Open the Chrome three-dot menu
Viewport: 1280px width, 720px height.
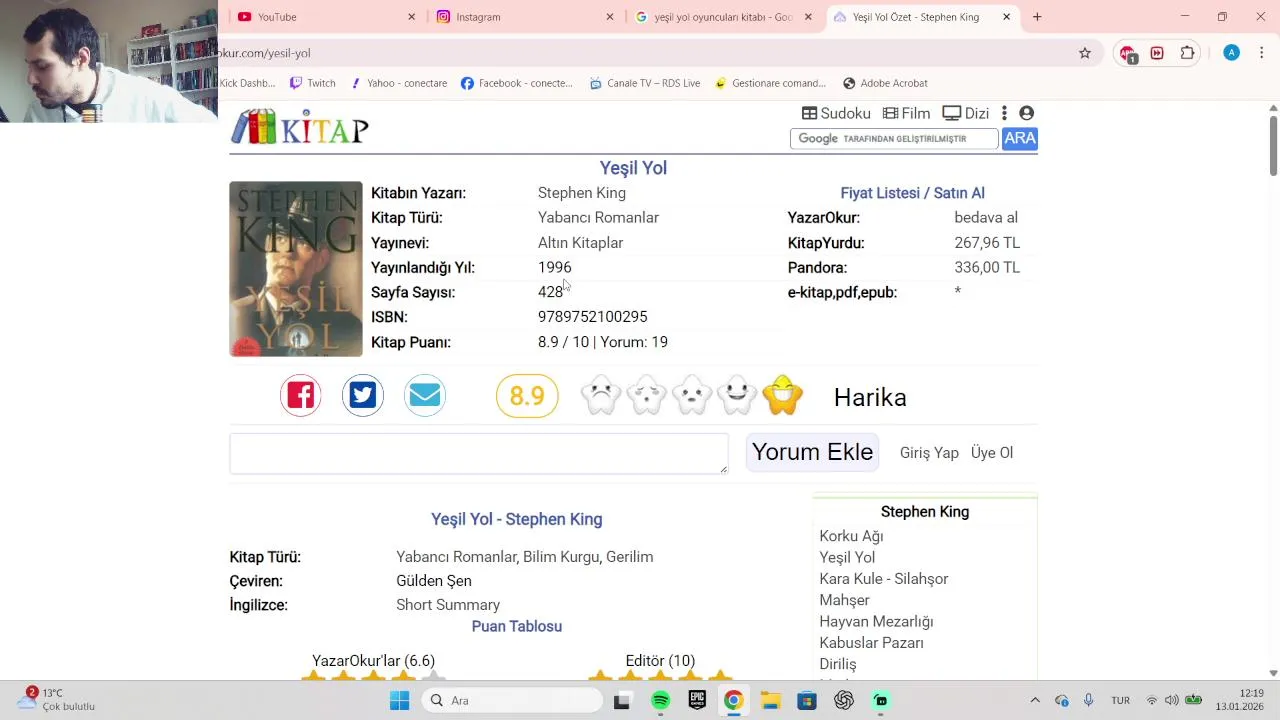click(x=1261, y=53)
